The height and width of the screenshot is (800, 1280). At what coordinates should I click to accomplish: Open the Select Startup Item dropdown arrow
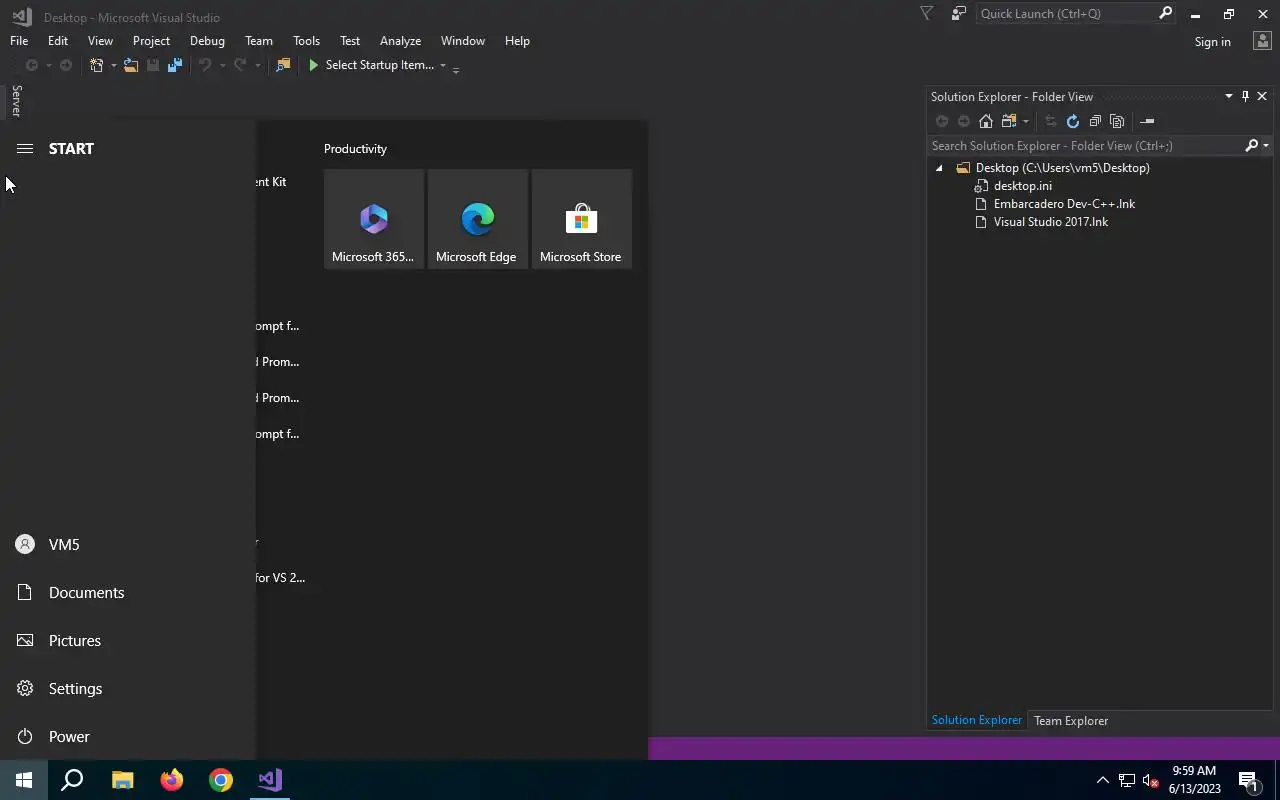443,66
